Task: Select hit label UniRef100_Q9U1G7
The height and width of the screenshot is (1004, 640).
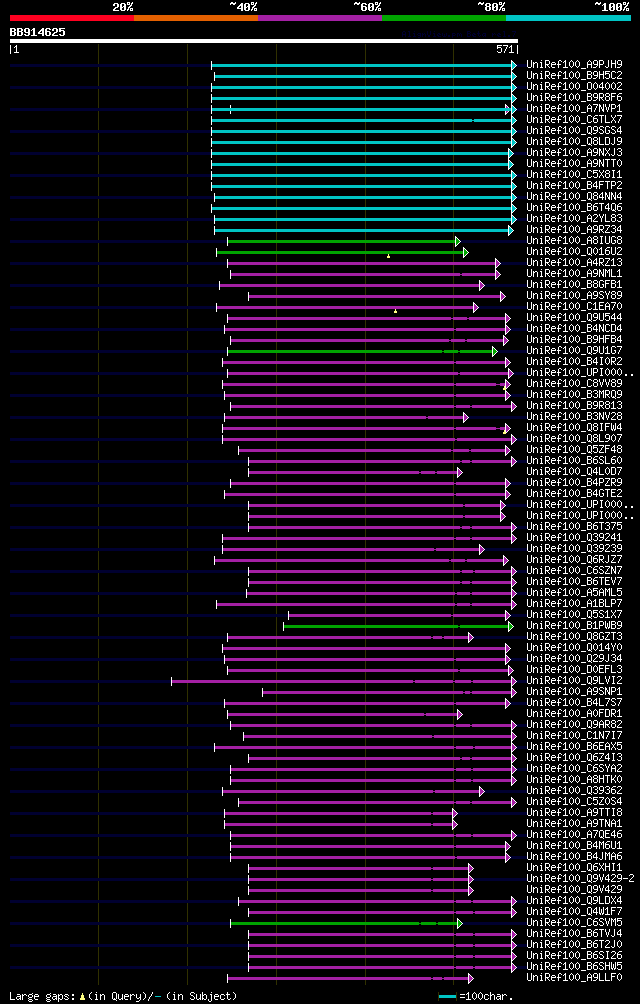Action: 574,351
